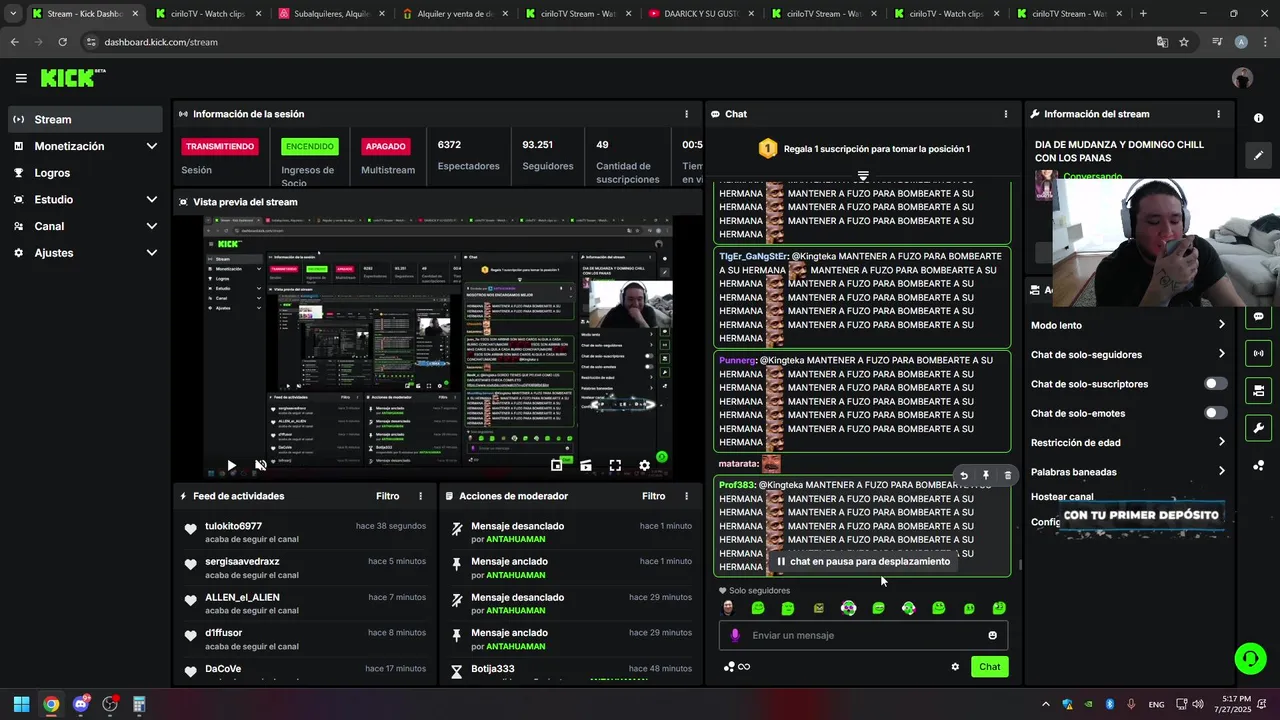Click Hostear canal option
Viewport: 1280px width, 720px height.
point(1062,497)
